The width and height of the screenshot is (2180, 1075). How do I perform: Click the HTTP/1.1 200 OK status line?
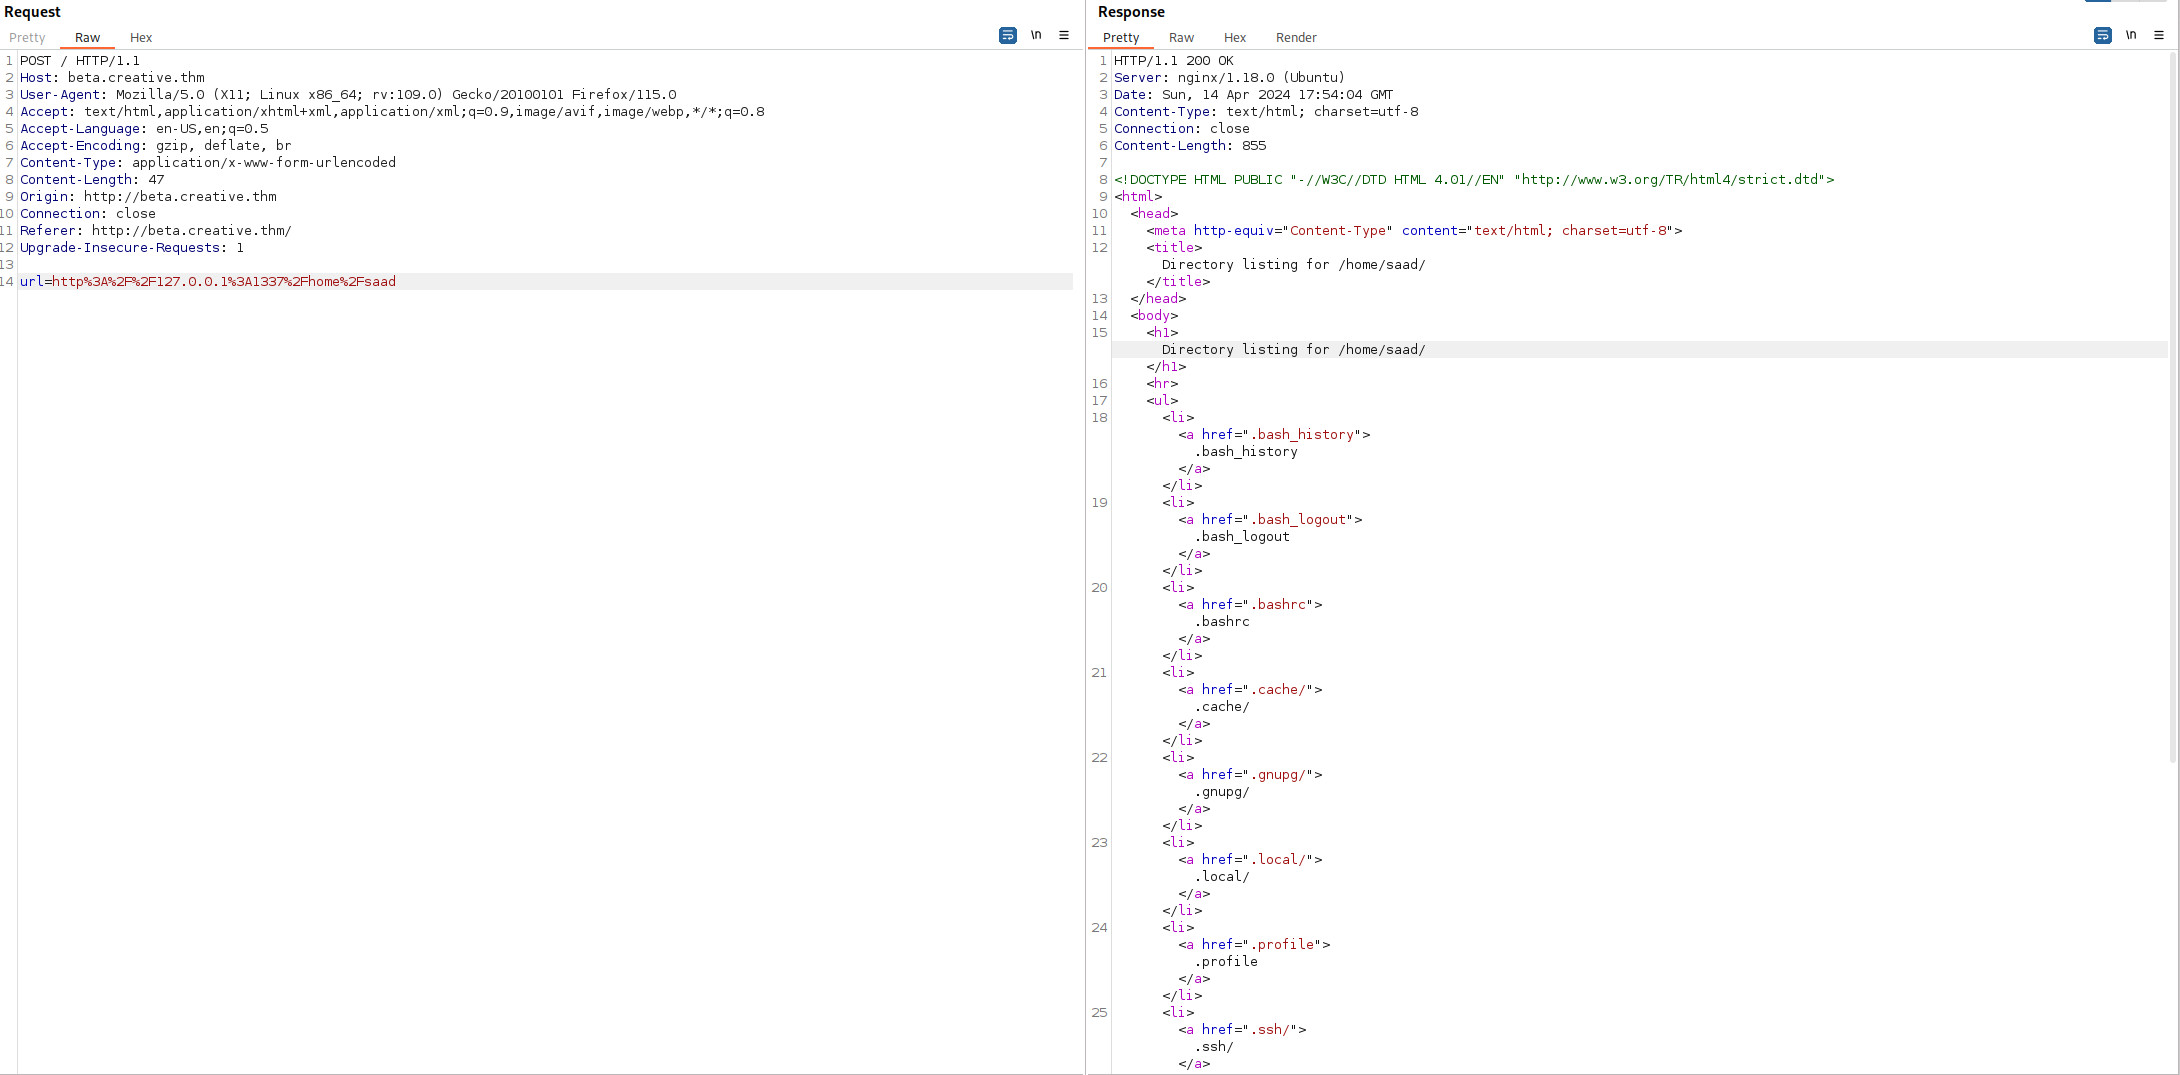pos(1174,61)
